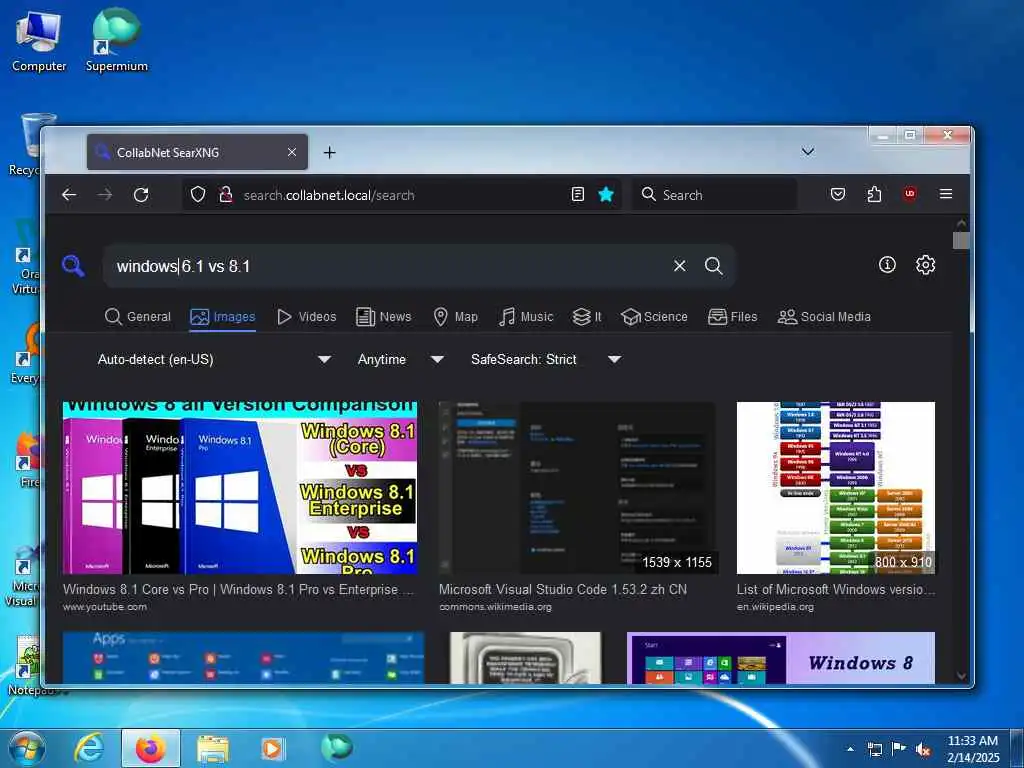Open the Action Center flag tray icon

(899, 749)
